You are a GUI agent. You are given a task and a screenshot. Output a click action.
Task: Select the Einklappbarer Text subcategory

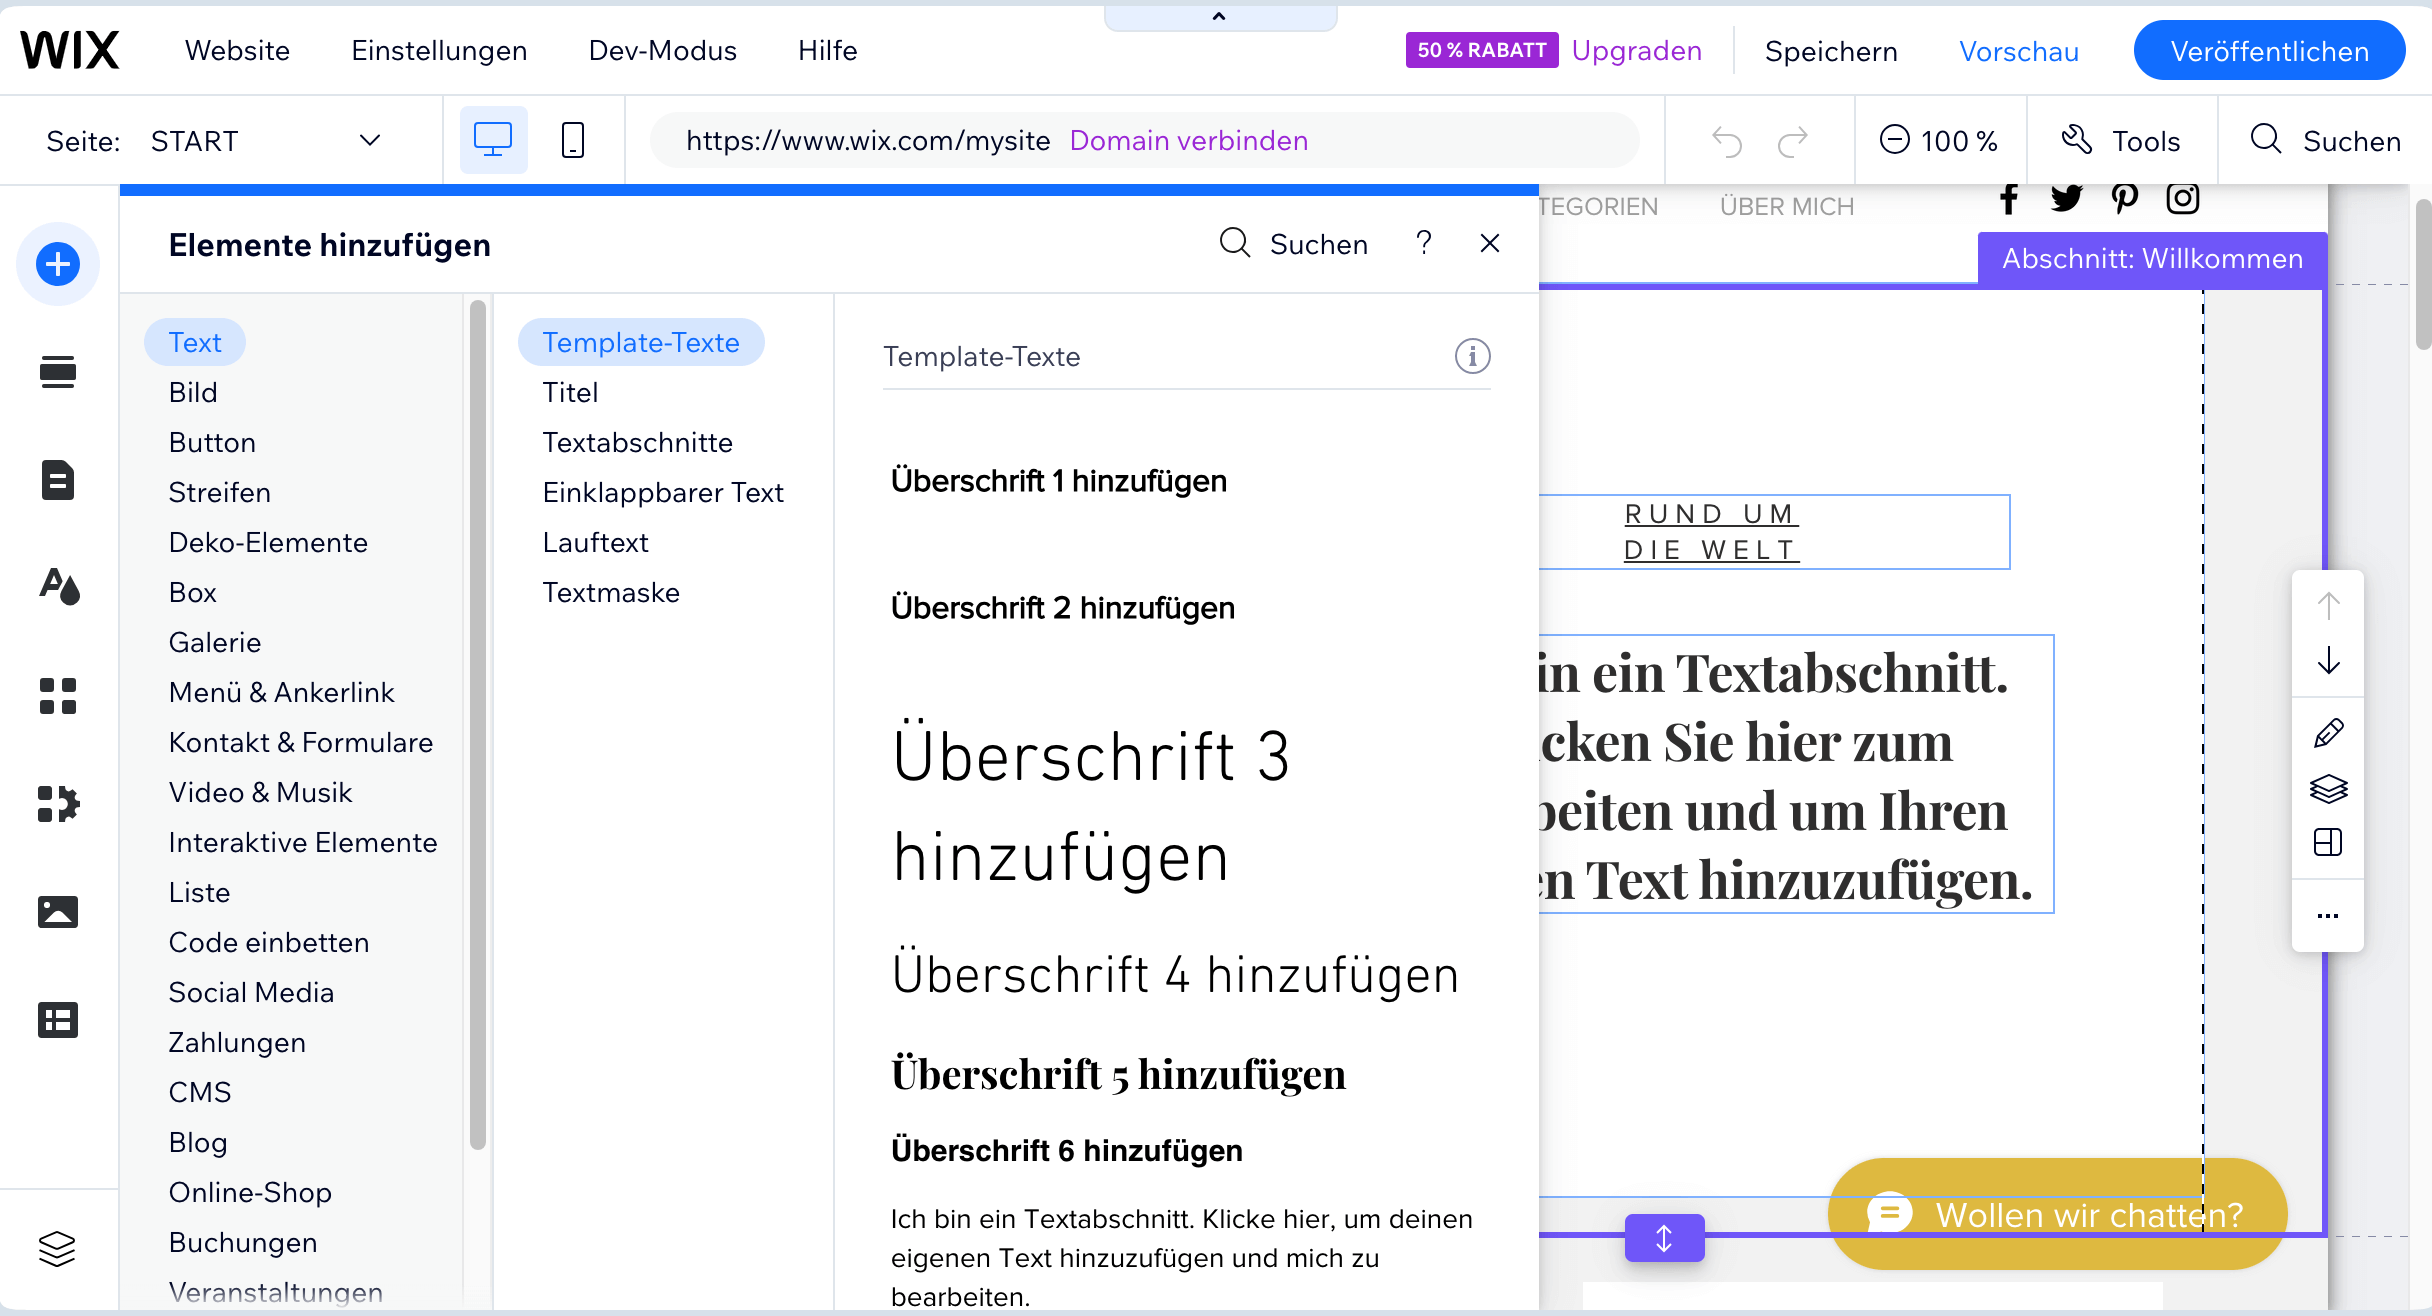tap(663, 492)
